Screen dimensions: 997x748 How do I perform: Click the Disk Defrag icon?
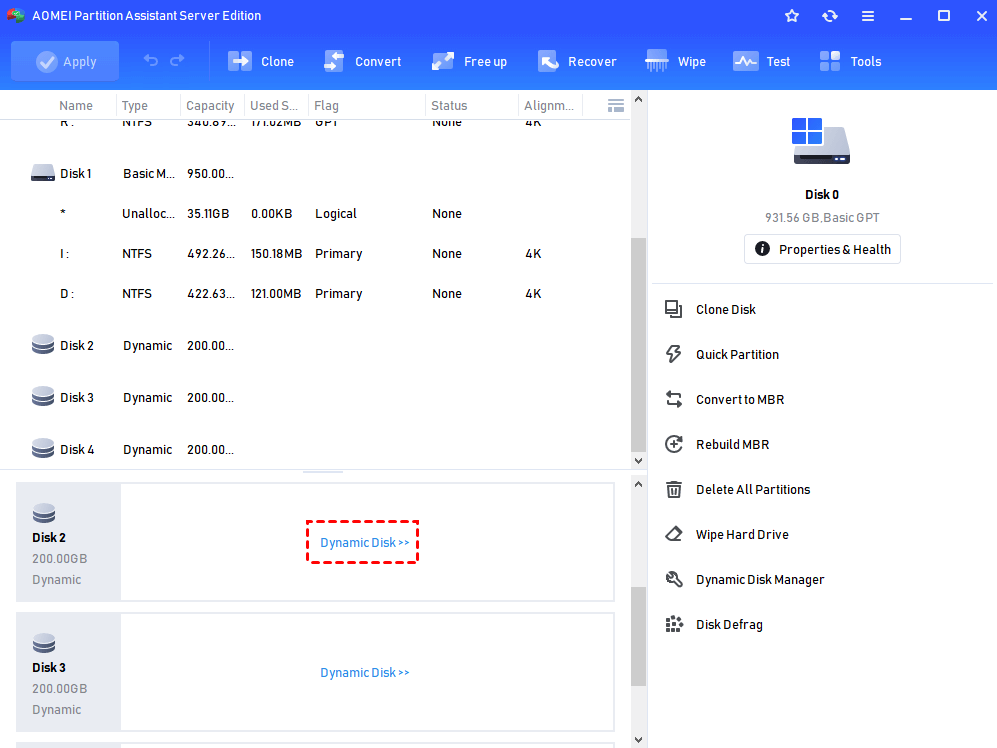pyautogui.click(x=673, y=625)
